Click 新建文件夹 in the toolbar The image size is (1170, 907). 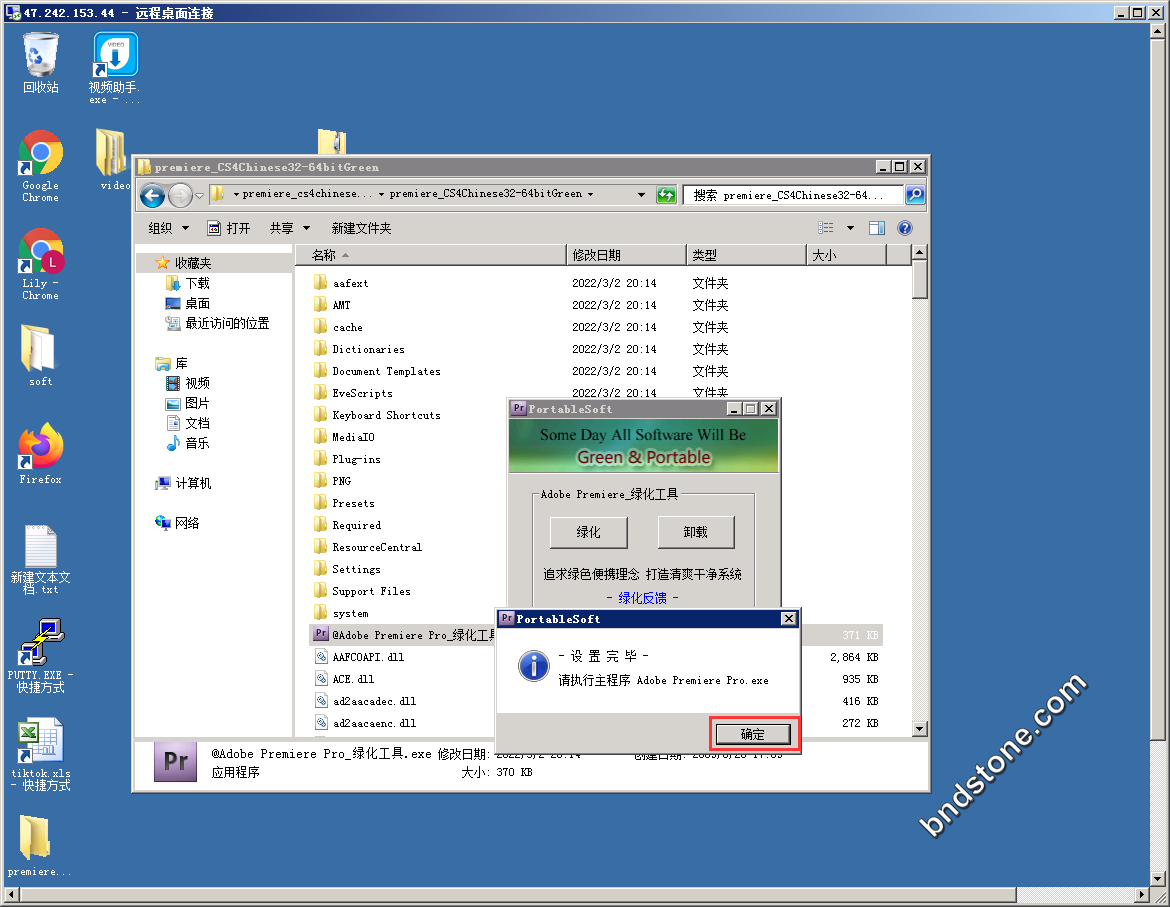pyautogui.click(x=361, y=228)
